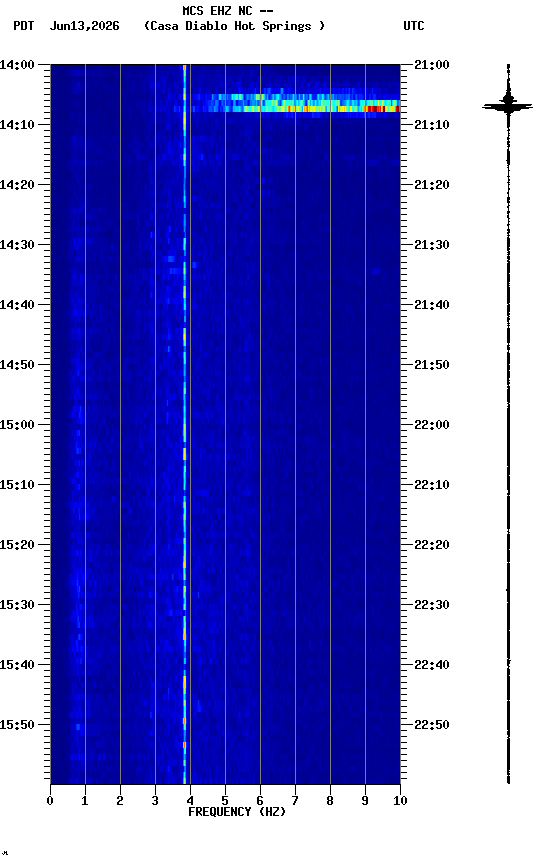Click the 4 Hz frequency tick label
The image size is (552, 864).
[190, 801]
